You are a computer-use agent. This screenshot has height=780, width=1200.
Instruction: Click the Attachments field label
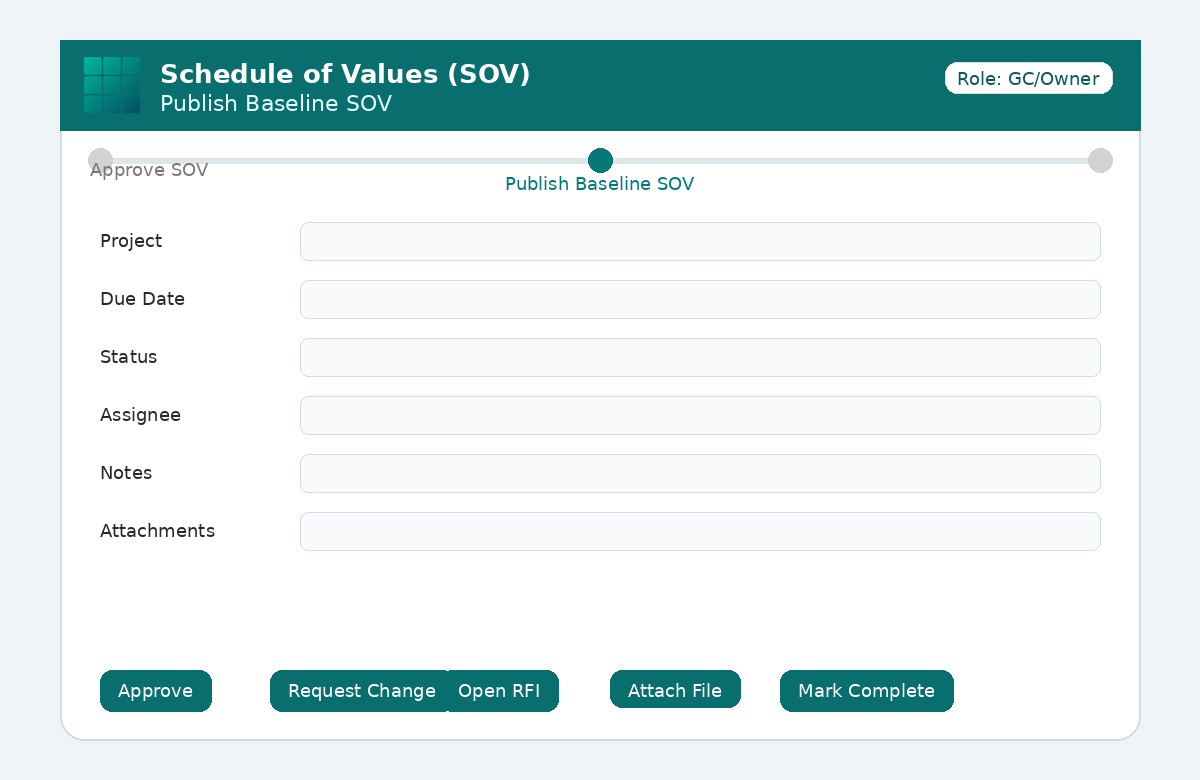click(x=157, y=531)
